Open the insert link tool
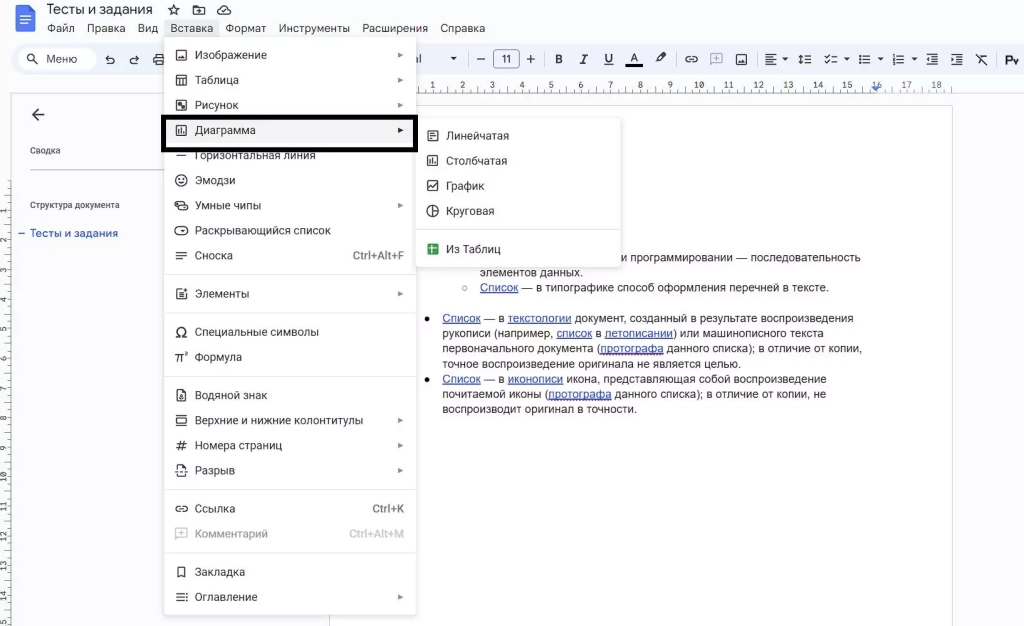 (x=690, y=59)
